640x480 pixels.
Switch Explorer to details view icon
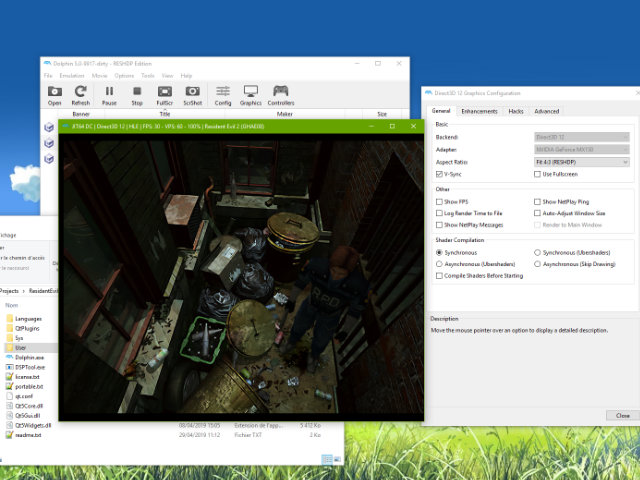tap(327, 460)
